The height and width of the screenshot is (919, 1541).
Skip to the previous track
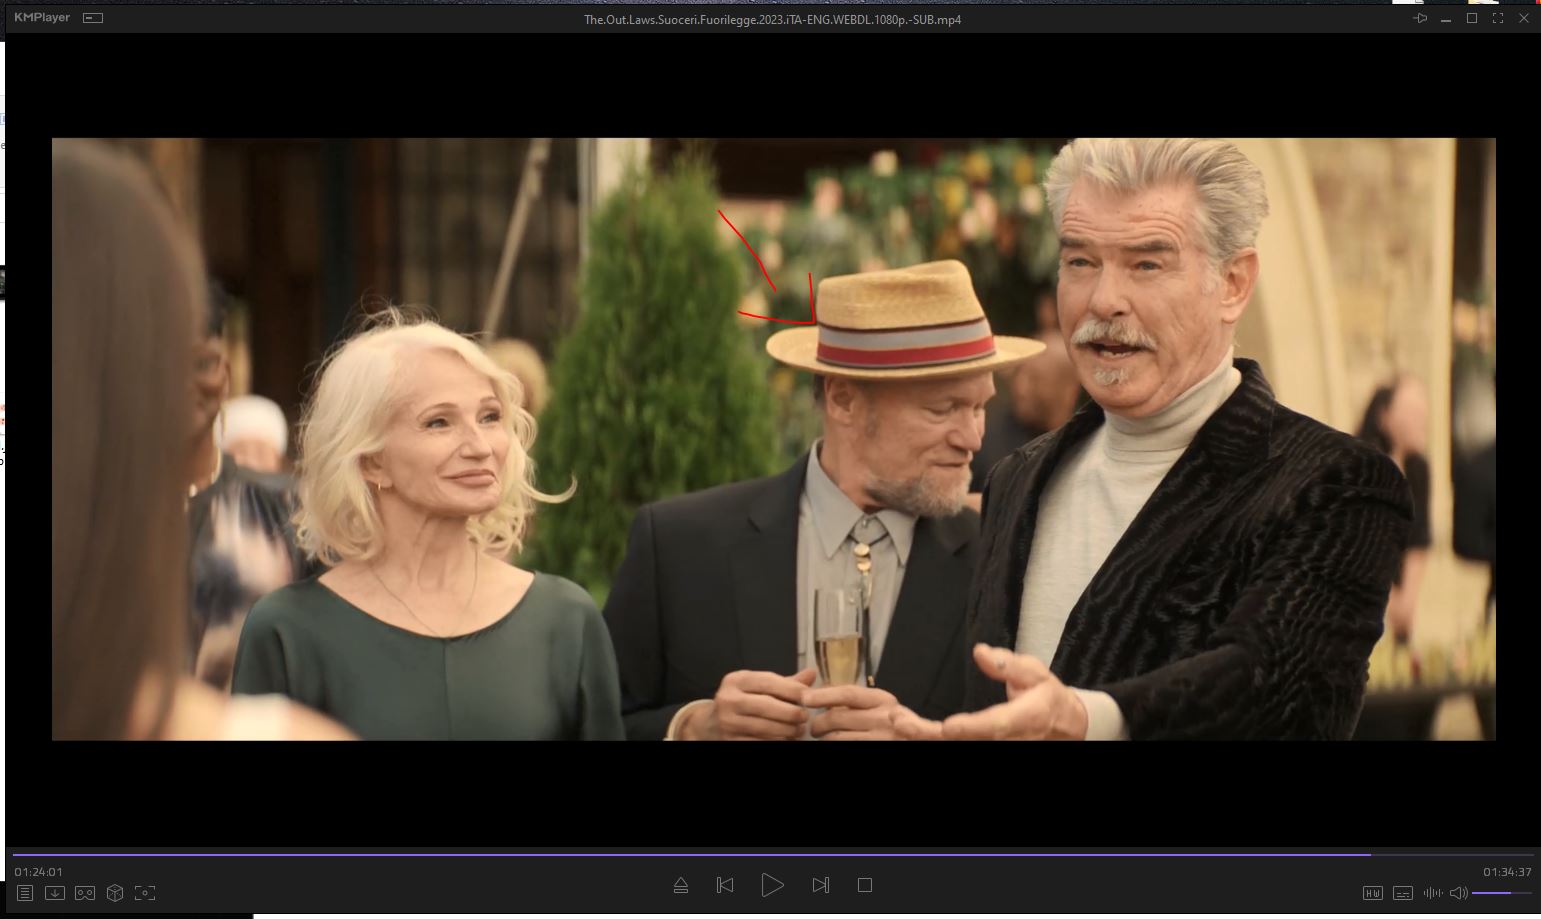click(x=725, y=885)
